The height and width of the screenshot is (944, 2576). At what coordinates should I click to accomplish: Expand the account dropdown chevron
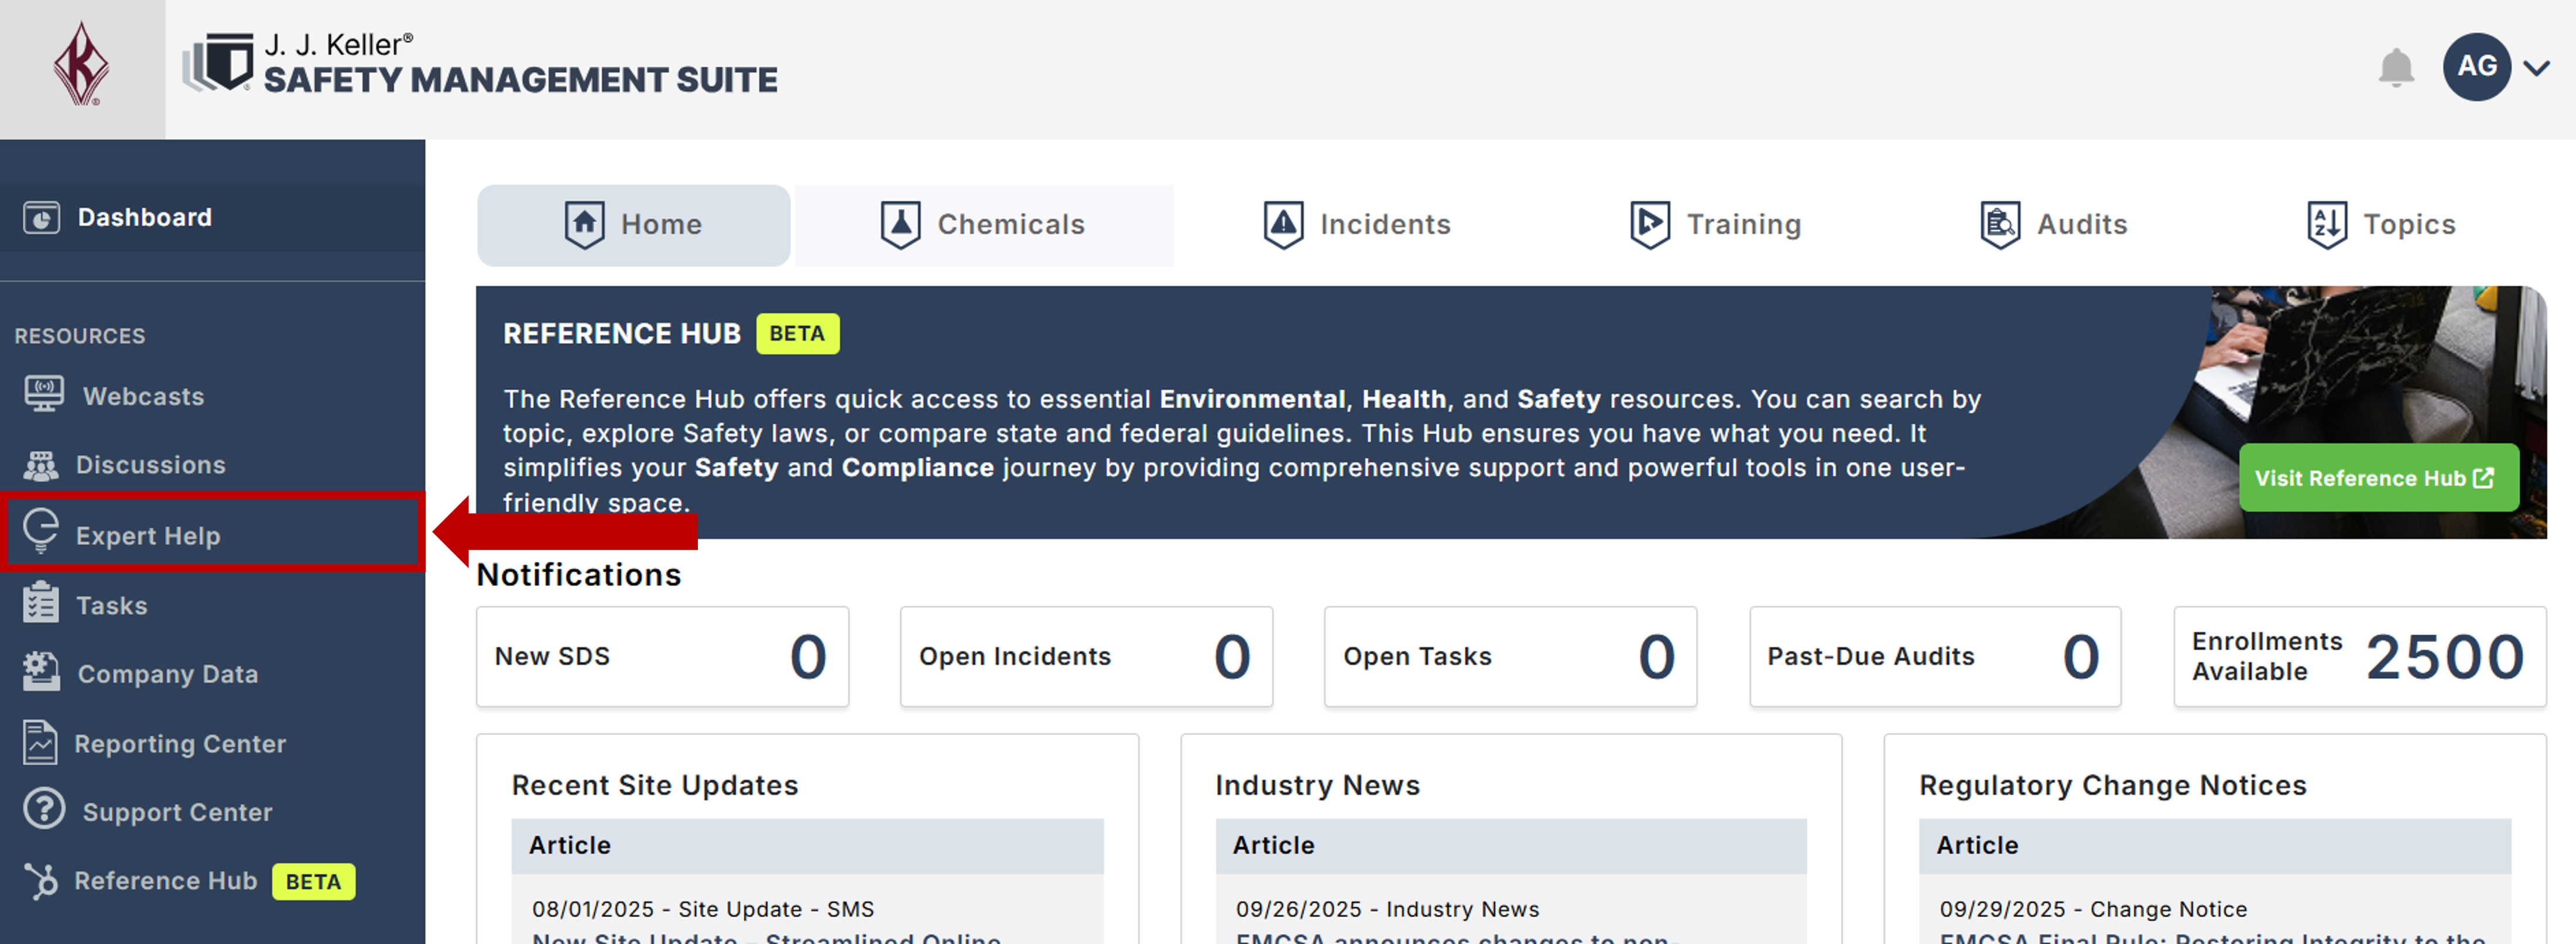coord(2536,68)
